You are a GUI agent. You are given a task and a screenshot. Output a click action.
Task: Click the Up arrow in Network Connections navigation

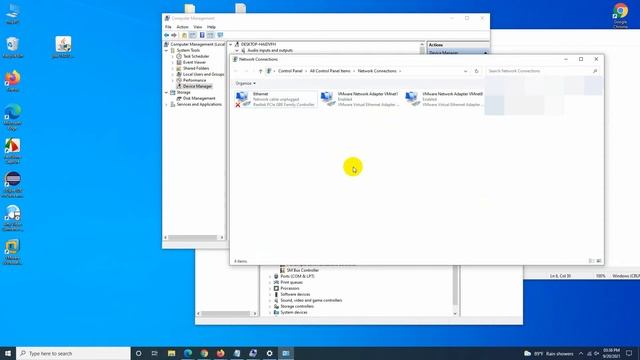point(260,71)
